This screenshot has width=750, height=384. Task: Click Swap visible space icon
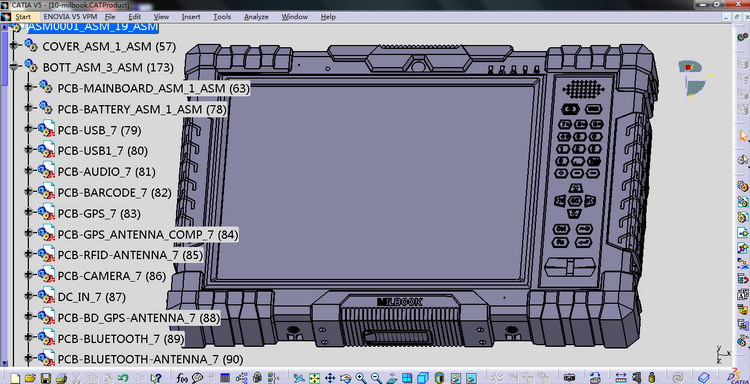[x=471, y=378]
